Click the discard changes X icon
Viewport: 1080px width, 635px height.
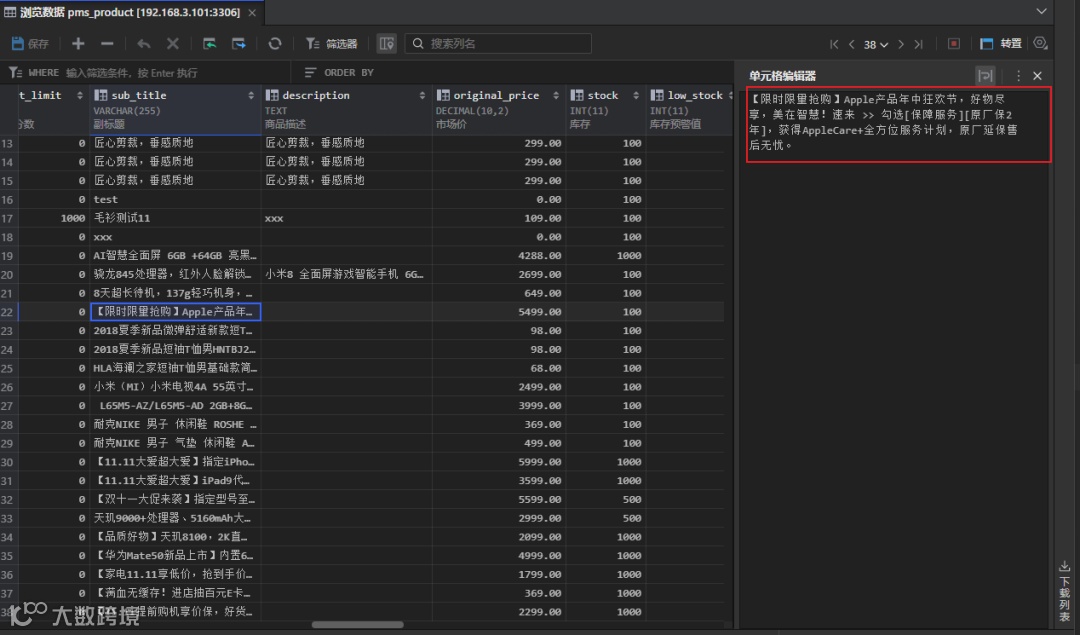pyautogui.click(x=172, y=43)
